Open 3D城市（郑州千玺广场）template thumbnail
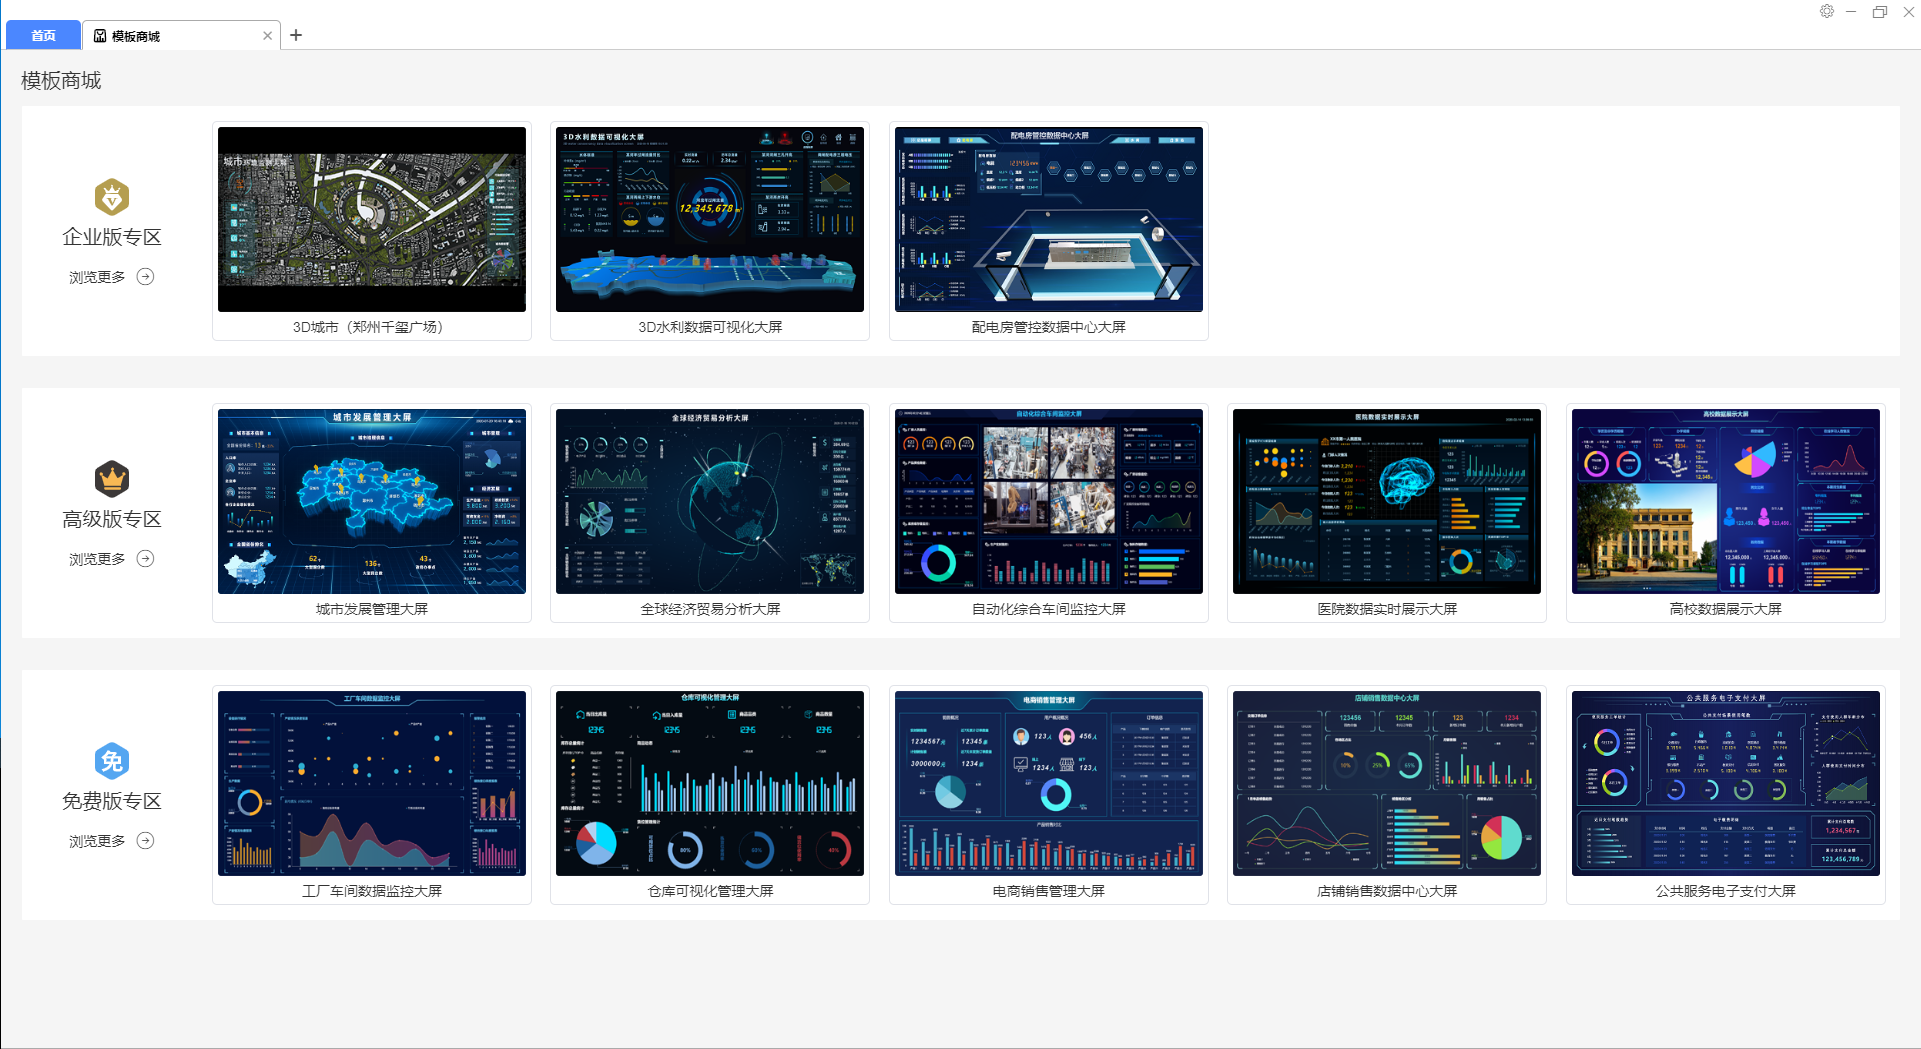1921x1049 pixels. point(372,219)
